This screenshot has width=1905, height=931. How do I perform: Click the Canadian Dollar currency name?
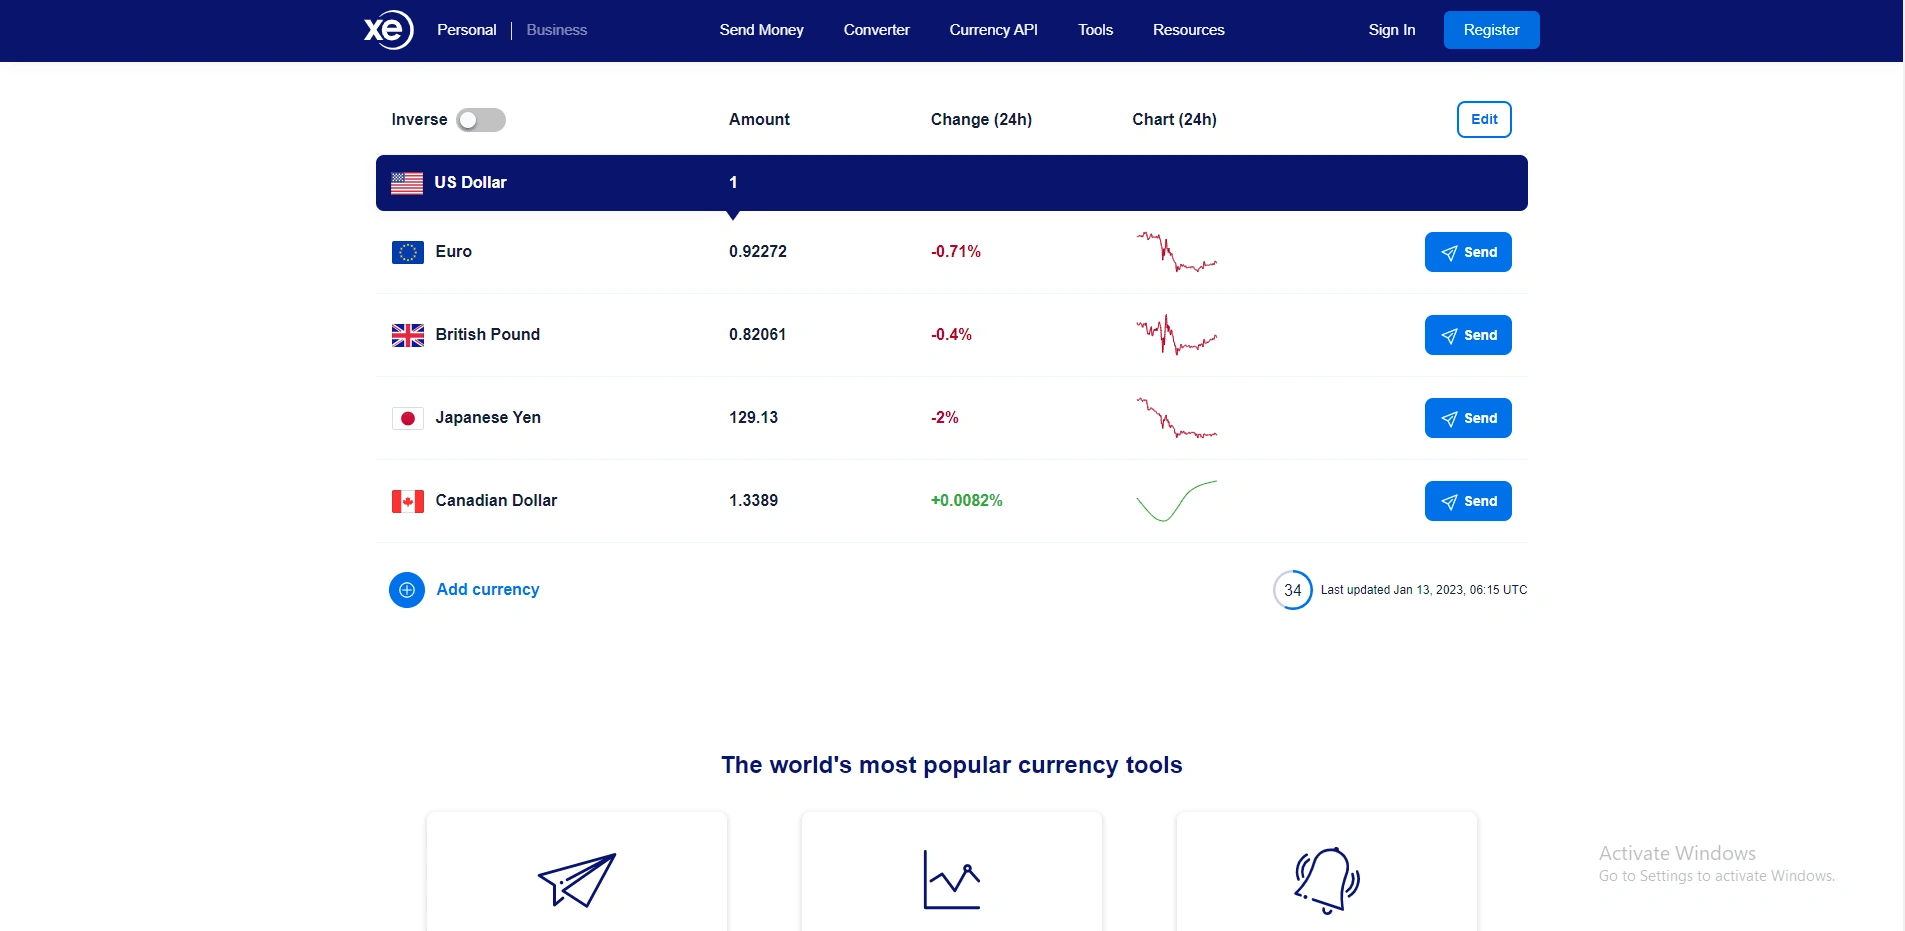[497, 501]
